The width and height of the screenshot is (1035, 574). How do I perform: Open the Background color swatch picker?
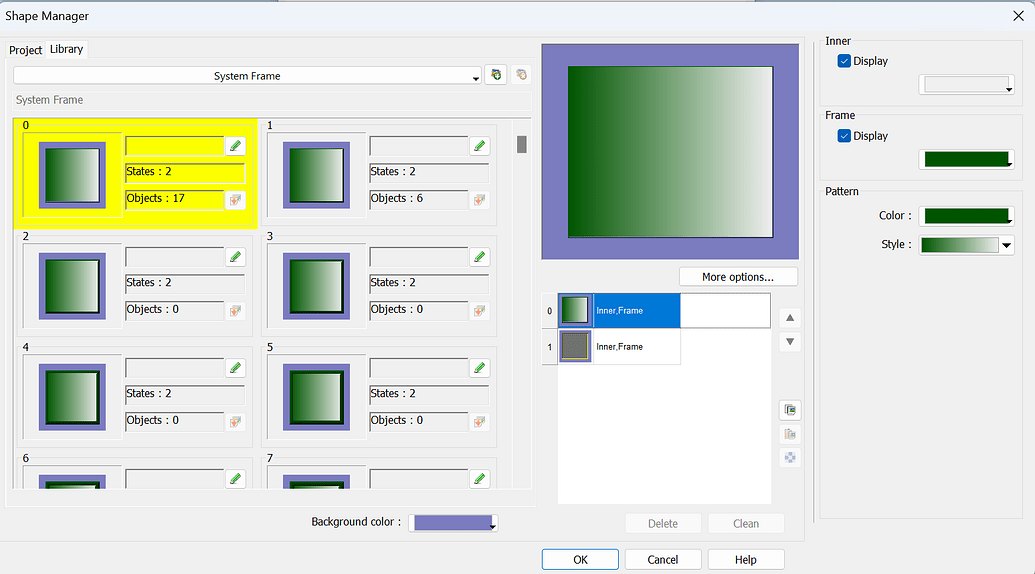[x=453, y=523]
